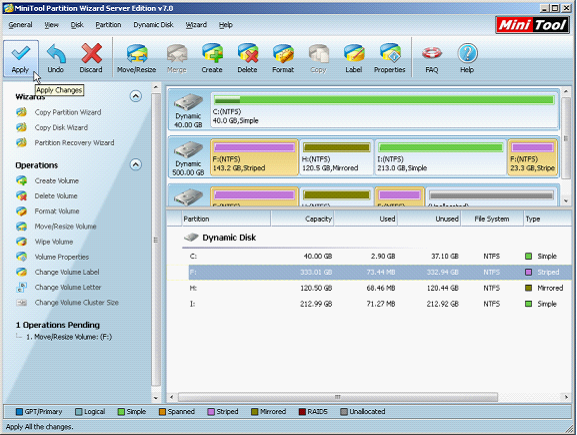Screen dimensions: 577x435
Task: Open the FAQ lifebuoy icon
Action: tap(432, 54)
